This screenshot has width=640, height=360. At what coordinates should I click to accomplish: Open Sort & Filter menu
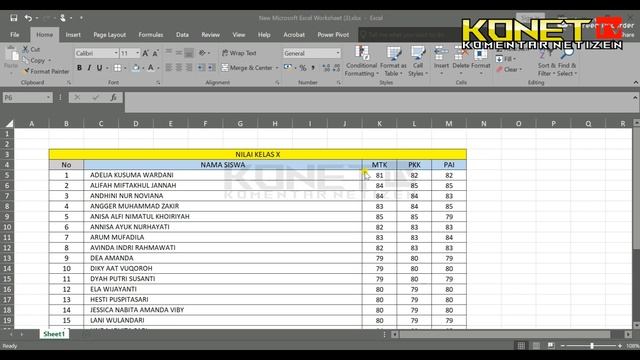coord(547,61)
